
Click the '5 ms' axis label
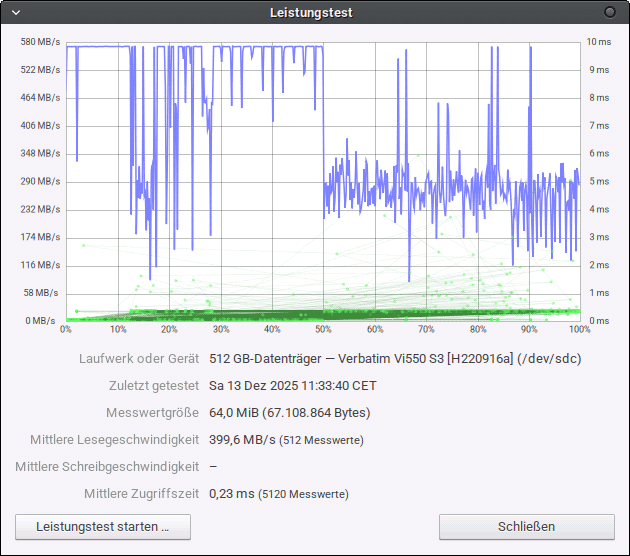coord(599,181)
